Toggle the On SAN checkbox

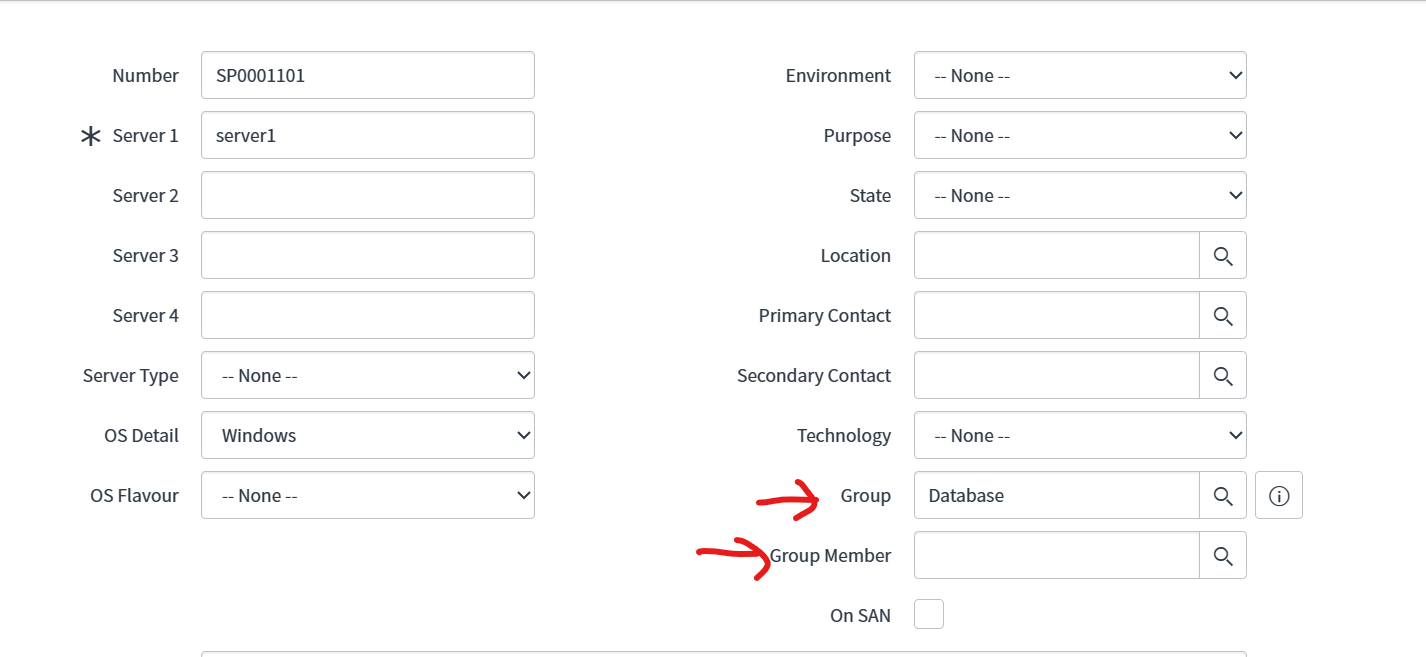pyautogui.click(x=929, y=614)
